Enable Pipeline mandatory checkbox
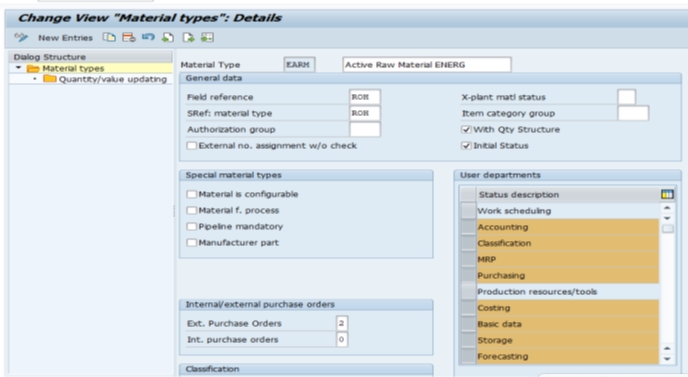The height and width of the screenshot is (377, 688). pyautogui.click(x=192, y=226)
